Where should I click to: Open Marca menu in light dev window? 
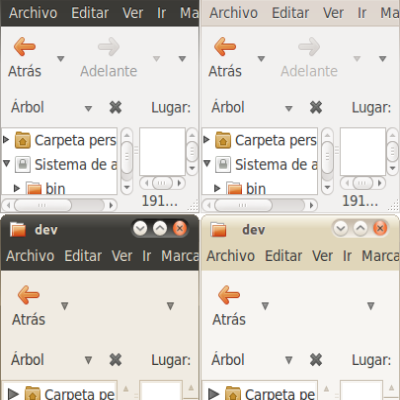[x=381, y=256]
